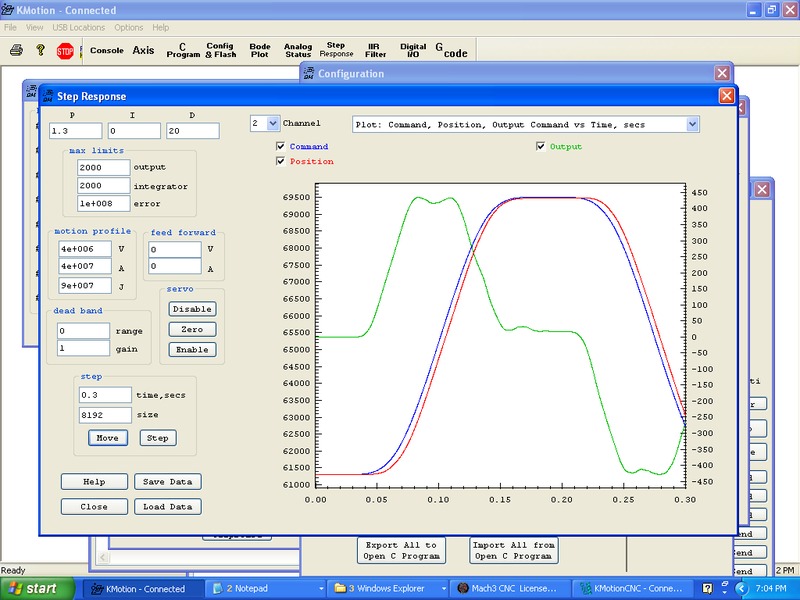Open the G code toolbar item

[x=450, y=50]
